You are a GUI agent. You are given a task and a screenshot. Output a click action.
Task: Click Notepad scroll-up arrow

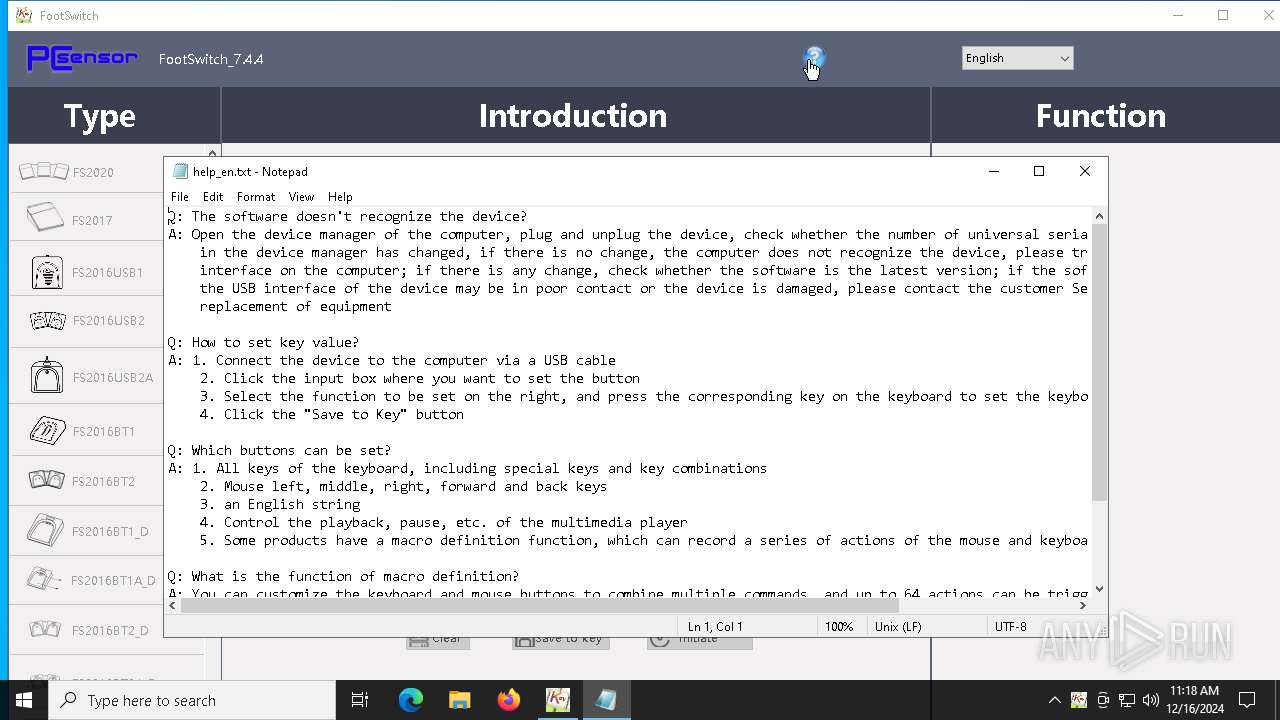pyautogui.click(x=1099, y=215)
